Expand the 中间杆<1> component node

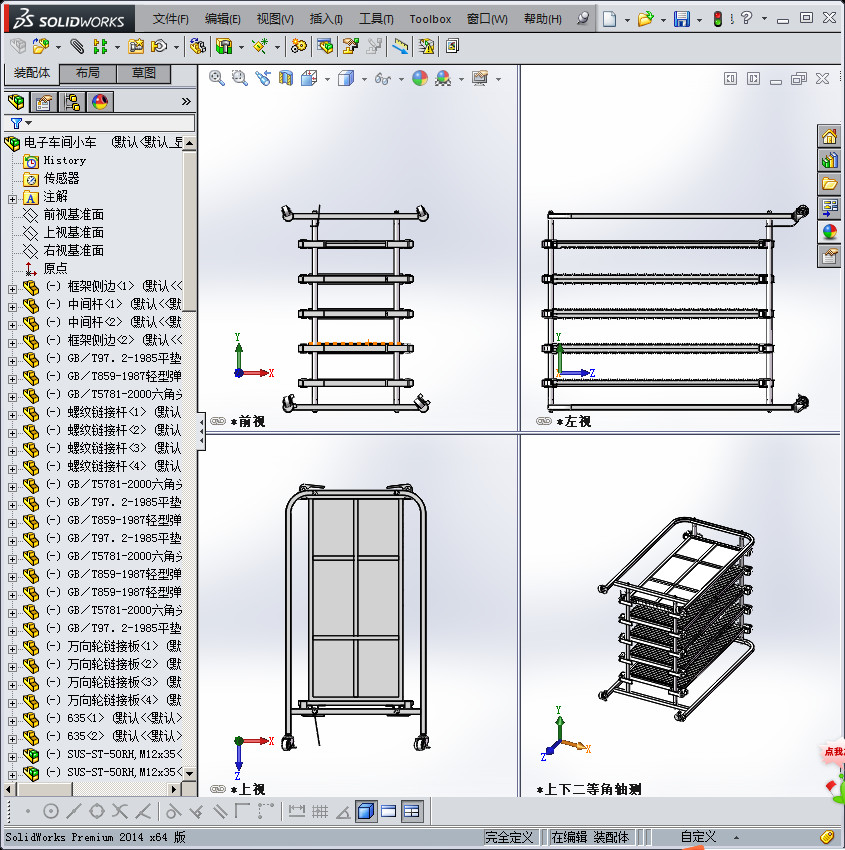tap(12, 307)
